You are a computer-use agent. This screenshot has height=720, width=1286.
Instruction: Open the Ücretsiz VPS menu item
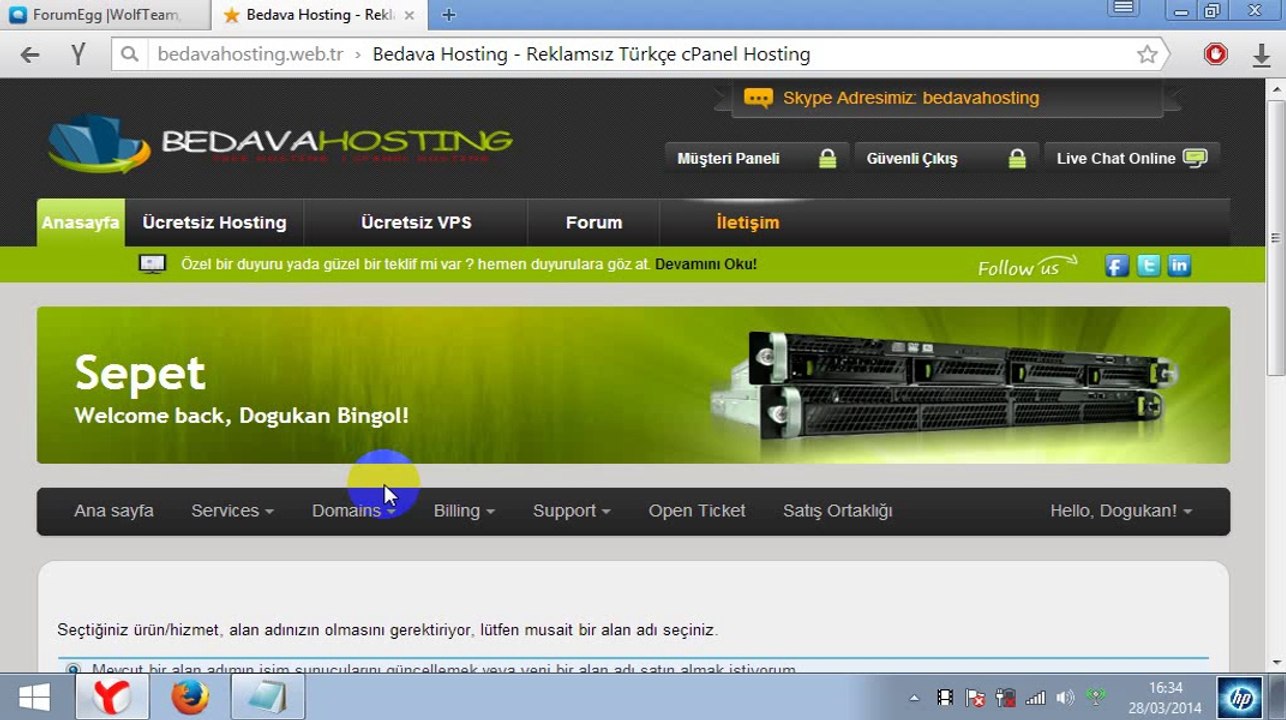(x=416, y=222)
